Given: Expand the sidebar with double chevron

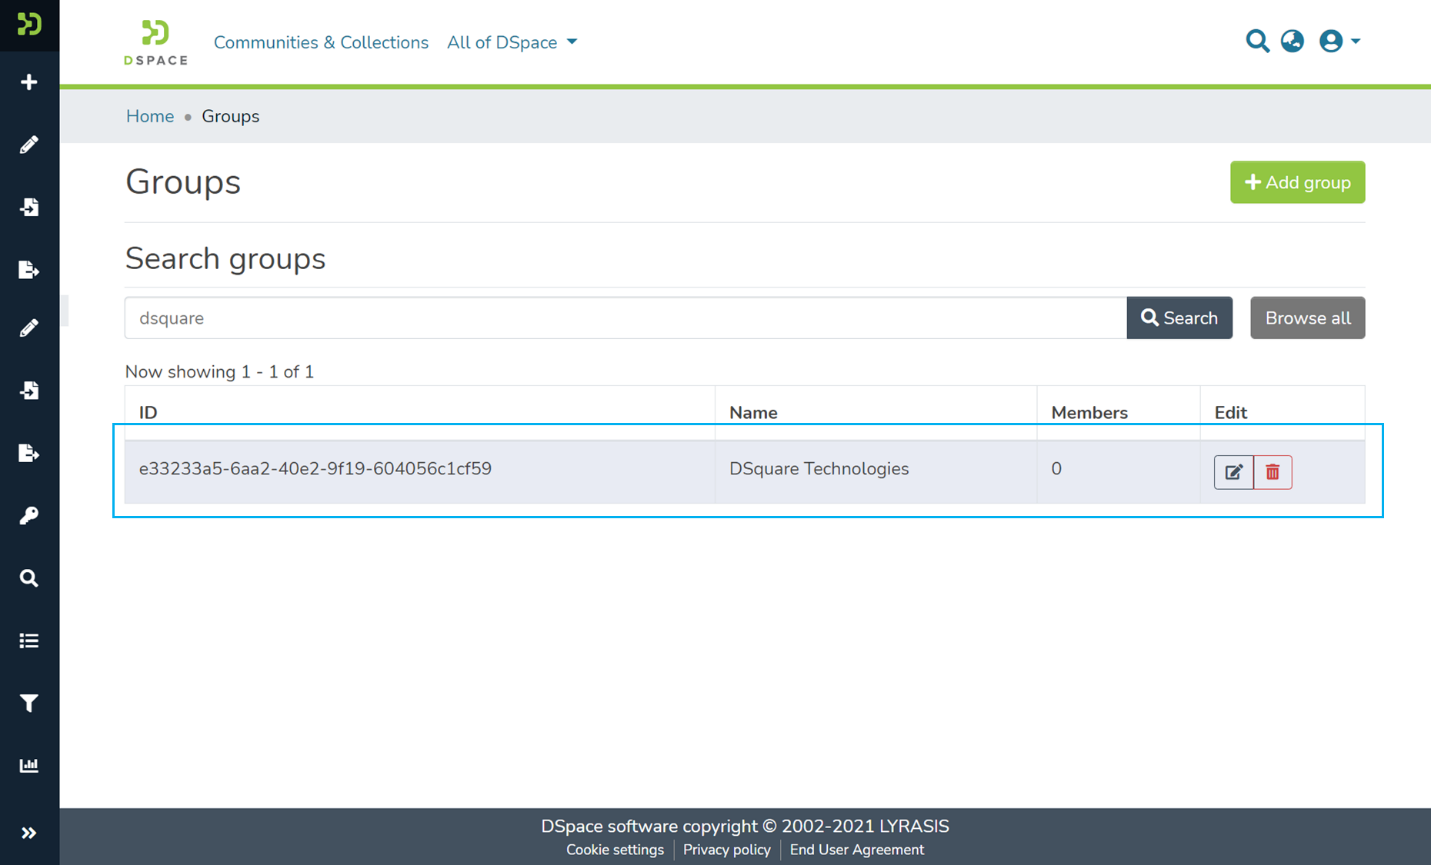Looking at the screenshot, I should (x=29, y=833).
